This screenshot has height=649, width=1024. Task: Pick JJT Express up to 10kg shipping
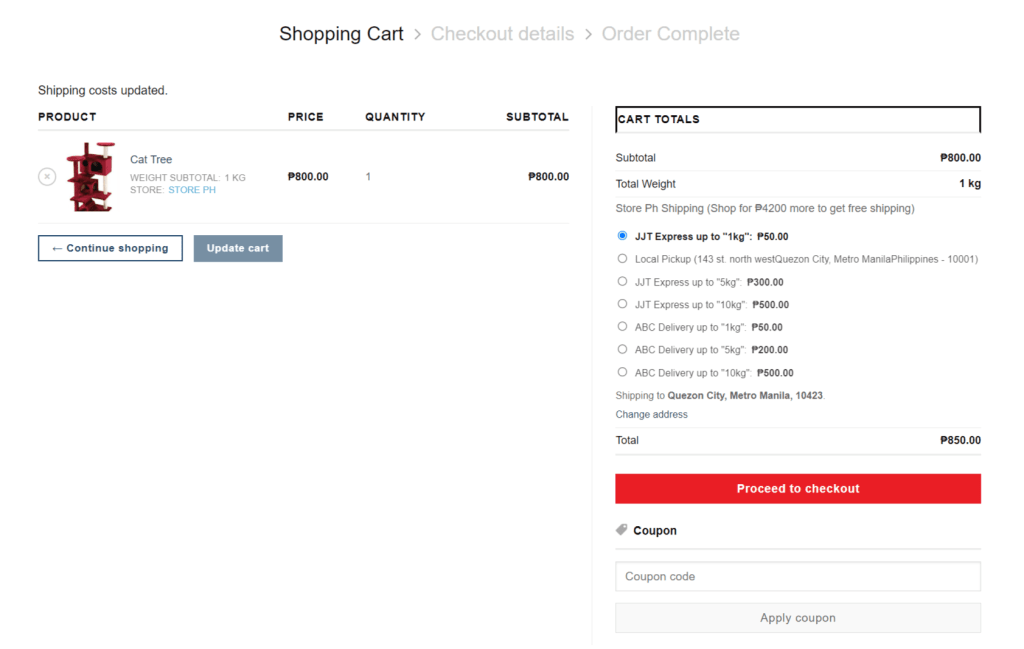click(x=623, y=304)
